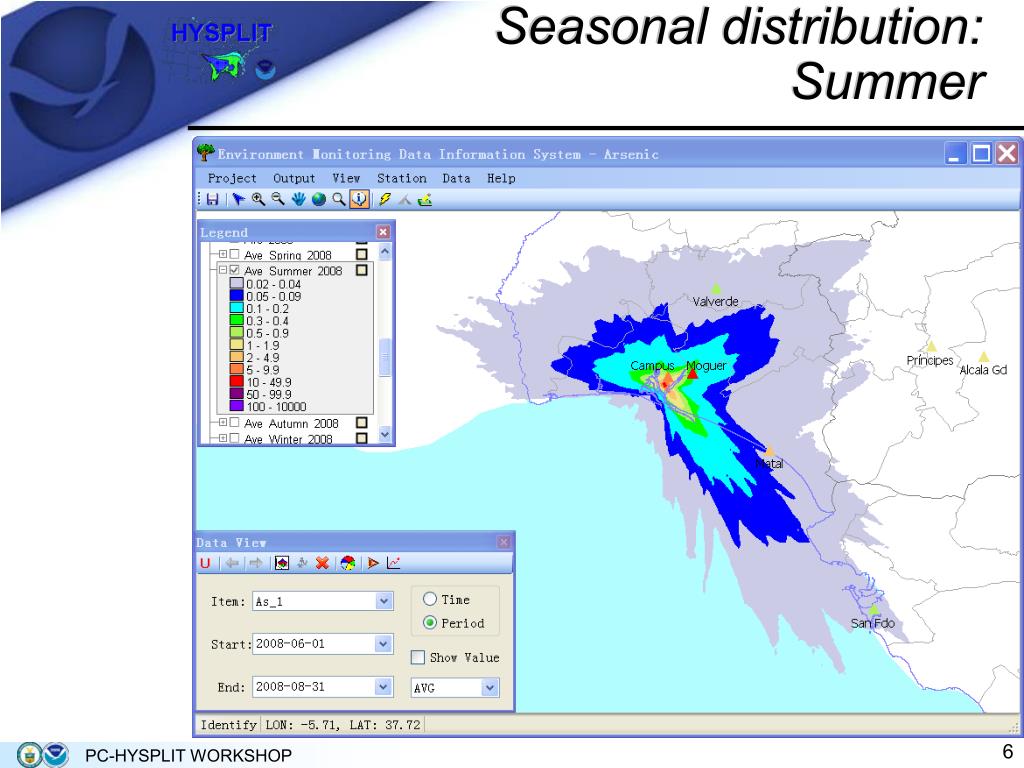This screenshot has height=768, width=1024.
Task: Click layer symbol box for Ave Summer 2008
Action: tap(362, 270)
